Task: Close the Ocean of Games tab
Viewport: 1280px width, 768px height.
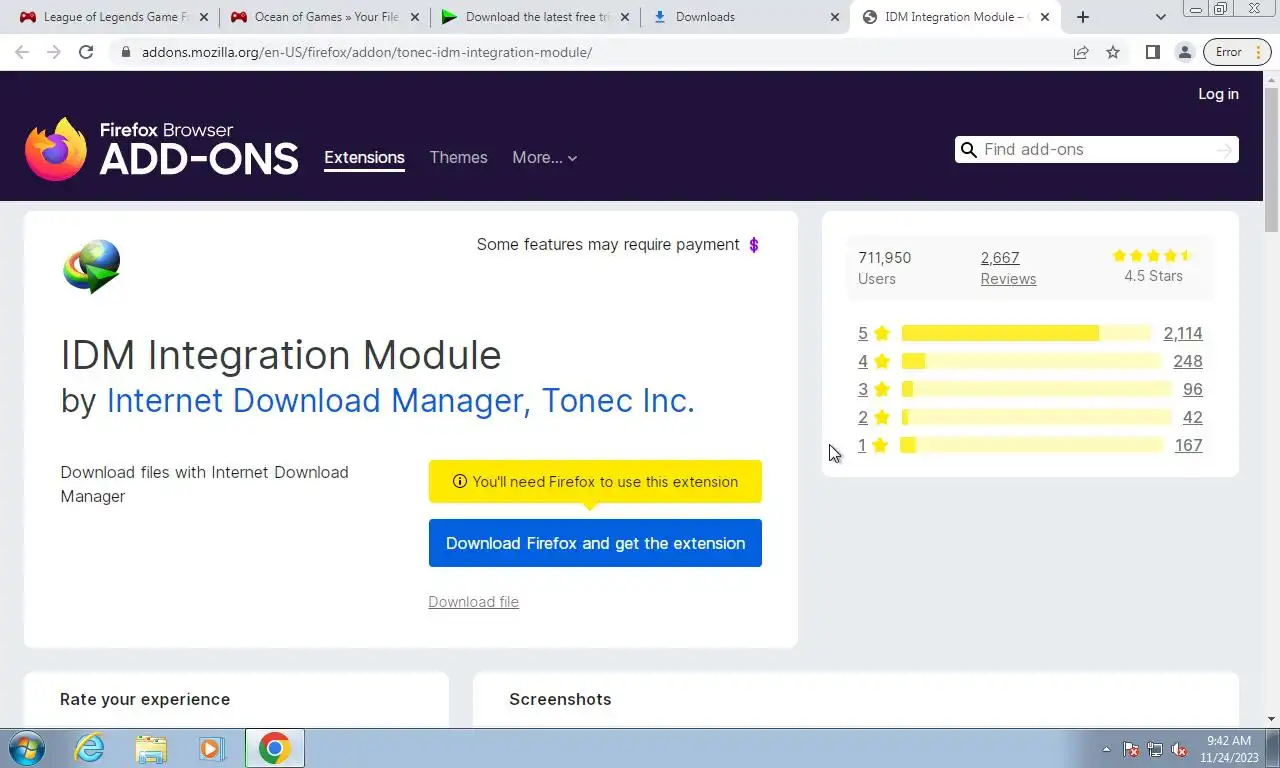Action: click(415, 17)
